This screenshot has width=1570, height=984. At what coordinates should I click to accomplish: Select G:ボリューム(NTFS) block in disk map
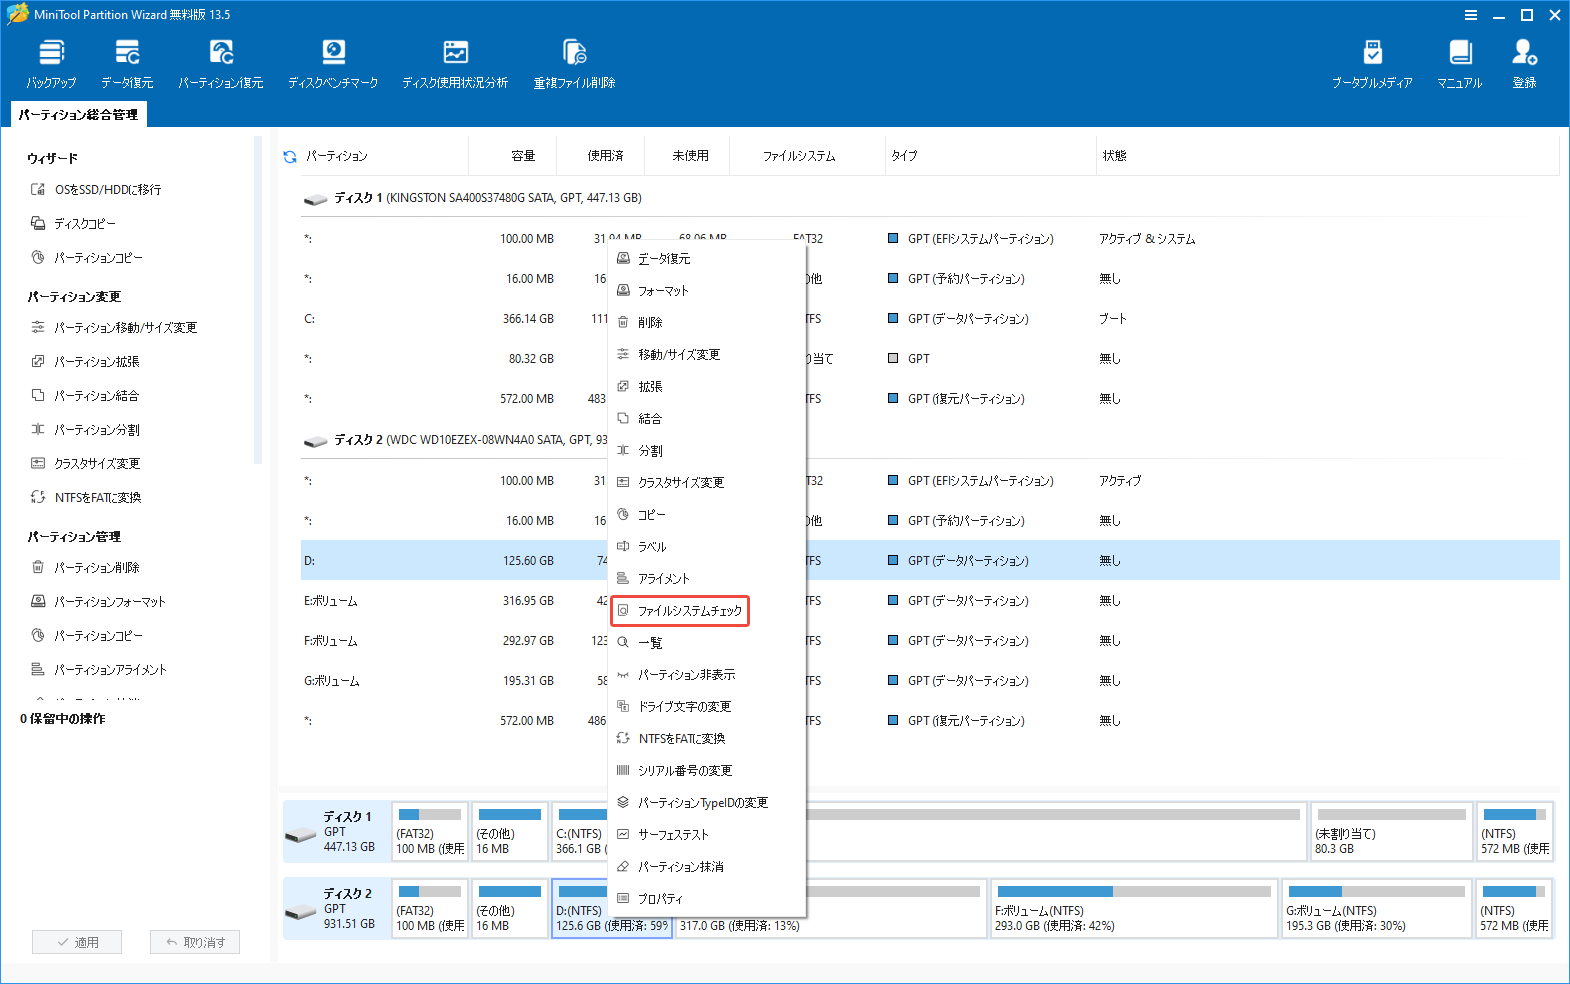[1376, 908]
